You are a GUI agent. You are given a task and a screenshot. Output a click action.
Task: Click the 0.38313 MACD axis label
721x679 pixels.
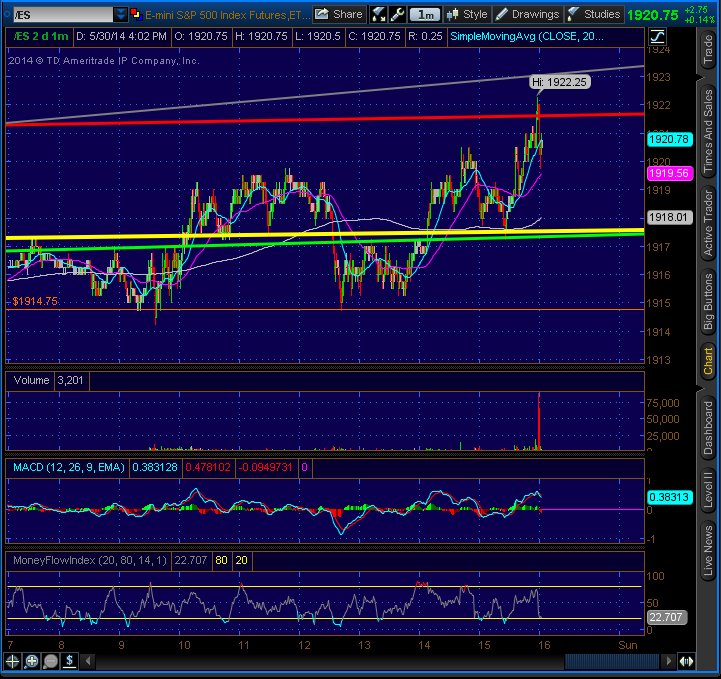click(670, 497)
